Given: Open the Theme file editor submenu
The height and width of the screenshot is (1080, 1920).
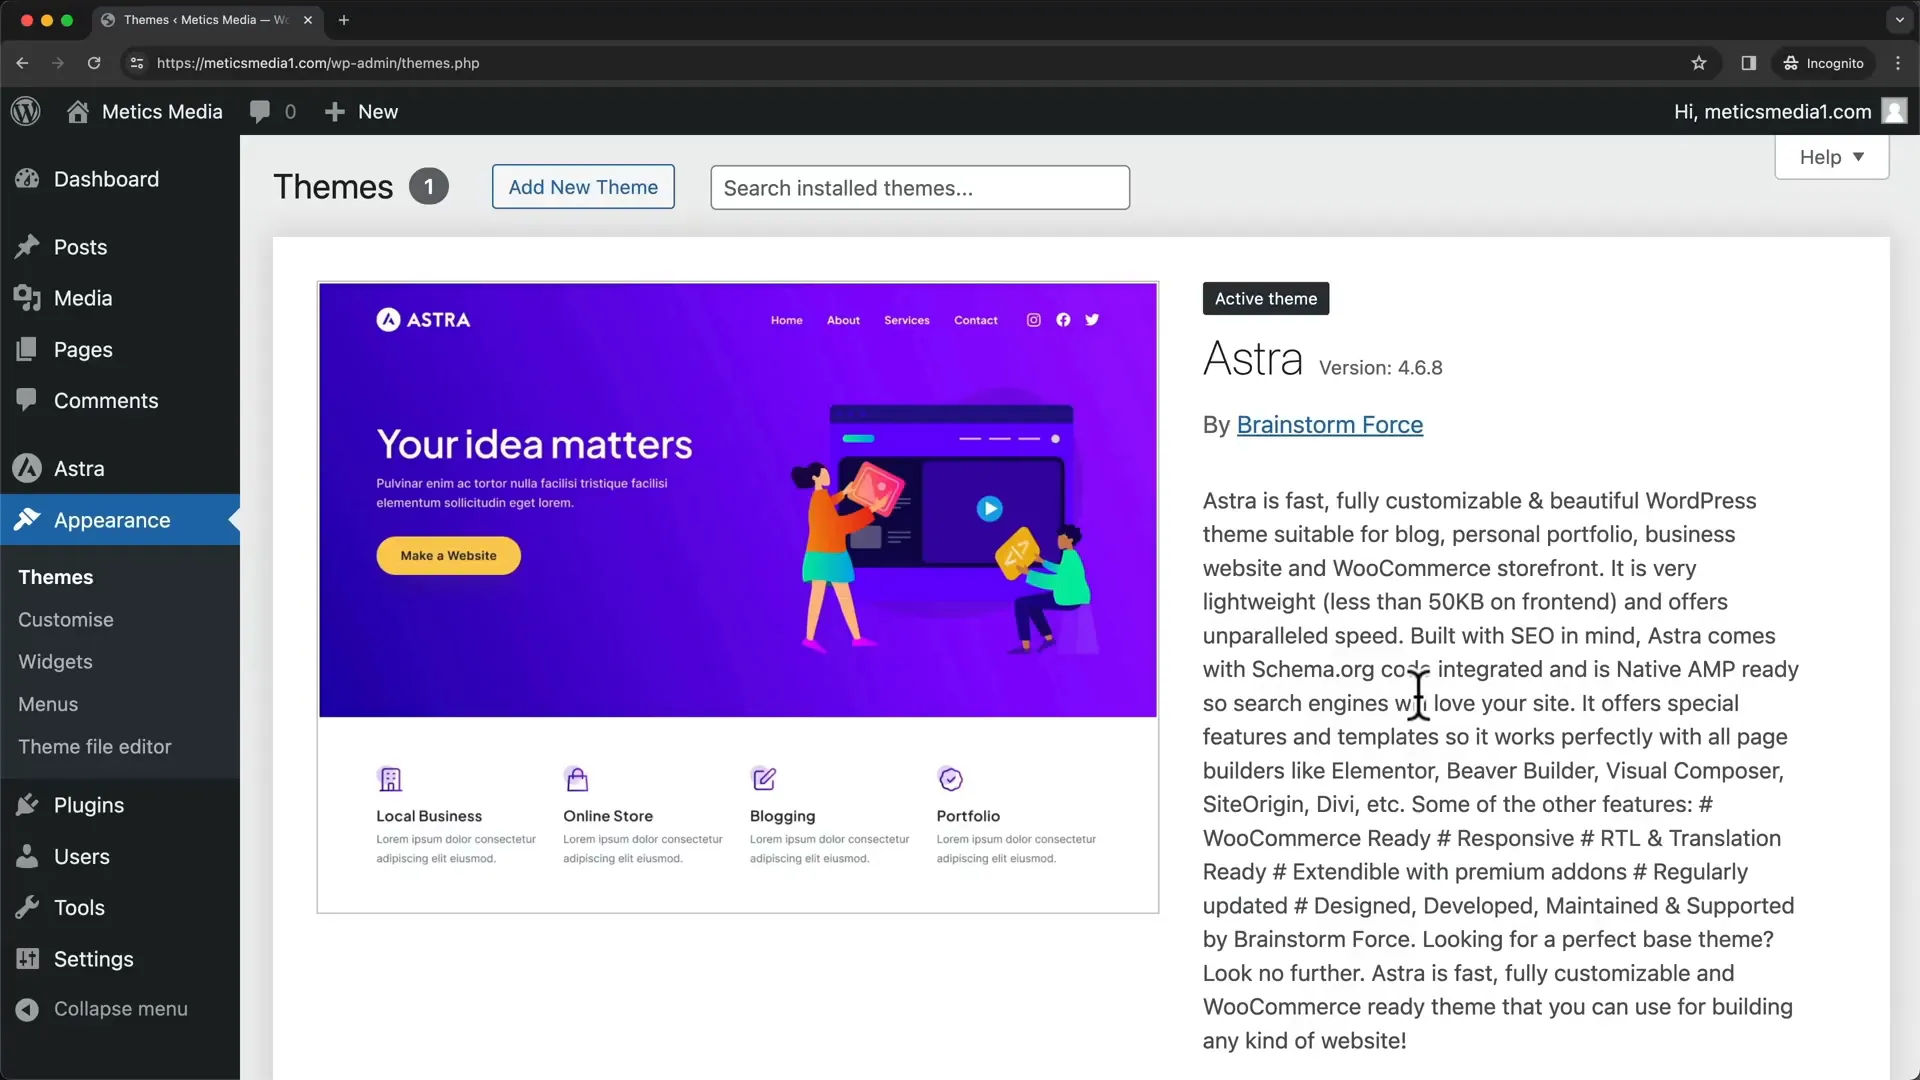Looking at the screenshot, I should (x=95, y=746).
